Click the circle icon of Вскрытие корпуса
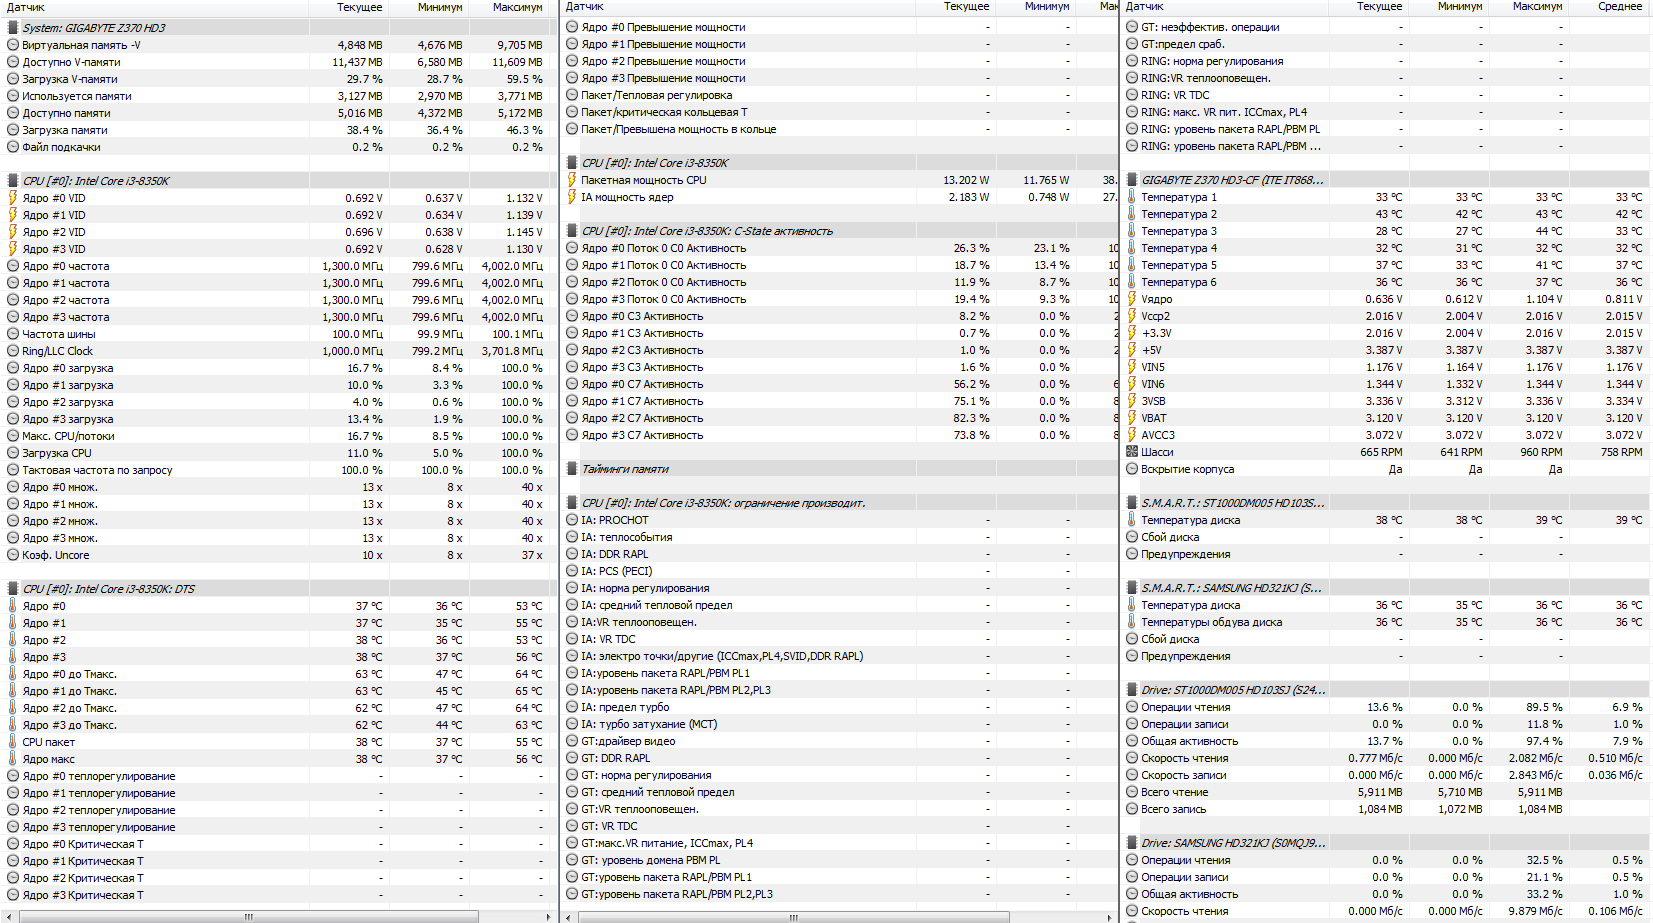The width and height of the screenshot is (1653, 923). pyautogui.click(x=1132, y=469)
